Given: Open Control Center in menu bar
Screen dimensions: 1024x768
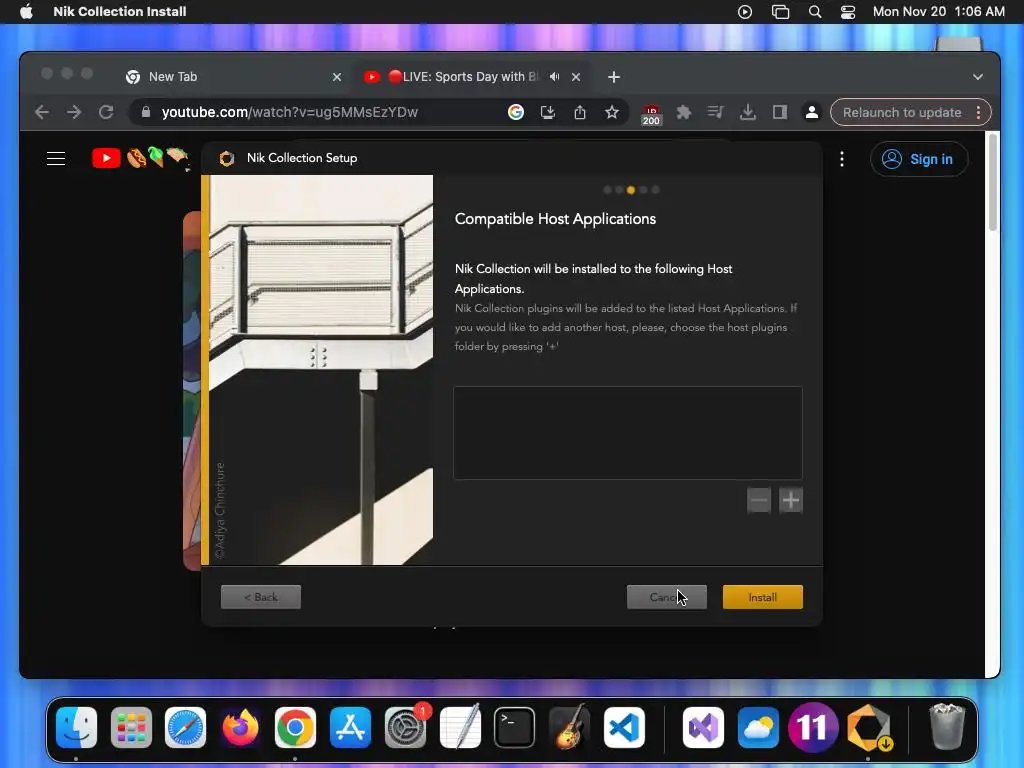Looking at the screenshot, I should coord(848,12).
